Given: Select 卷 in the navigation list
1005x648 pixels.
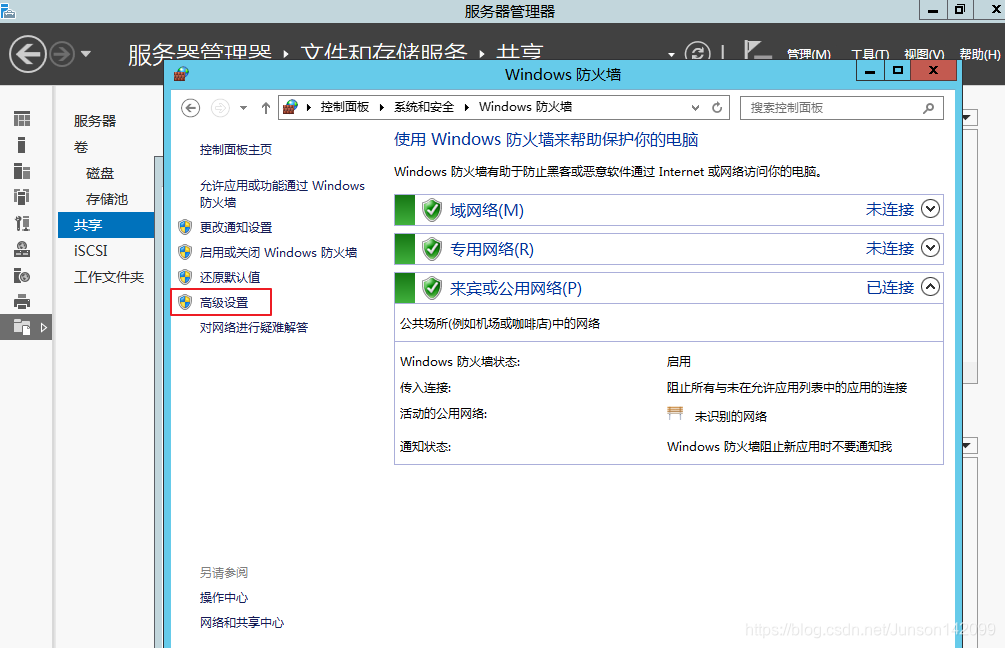Looking at the screenshot, I should [x=81, y=147].
